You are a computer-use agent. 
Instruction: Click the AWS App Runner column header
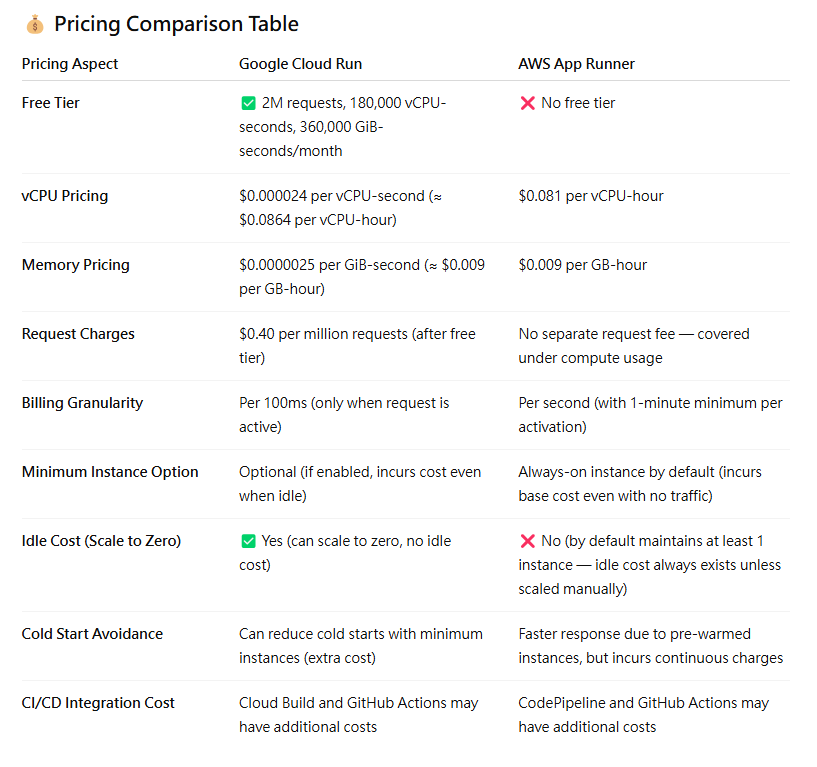(x=576, y=64)
